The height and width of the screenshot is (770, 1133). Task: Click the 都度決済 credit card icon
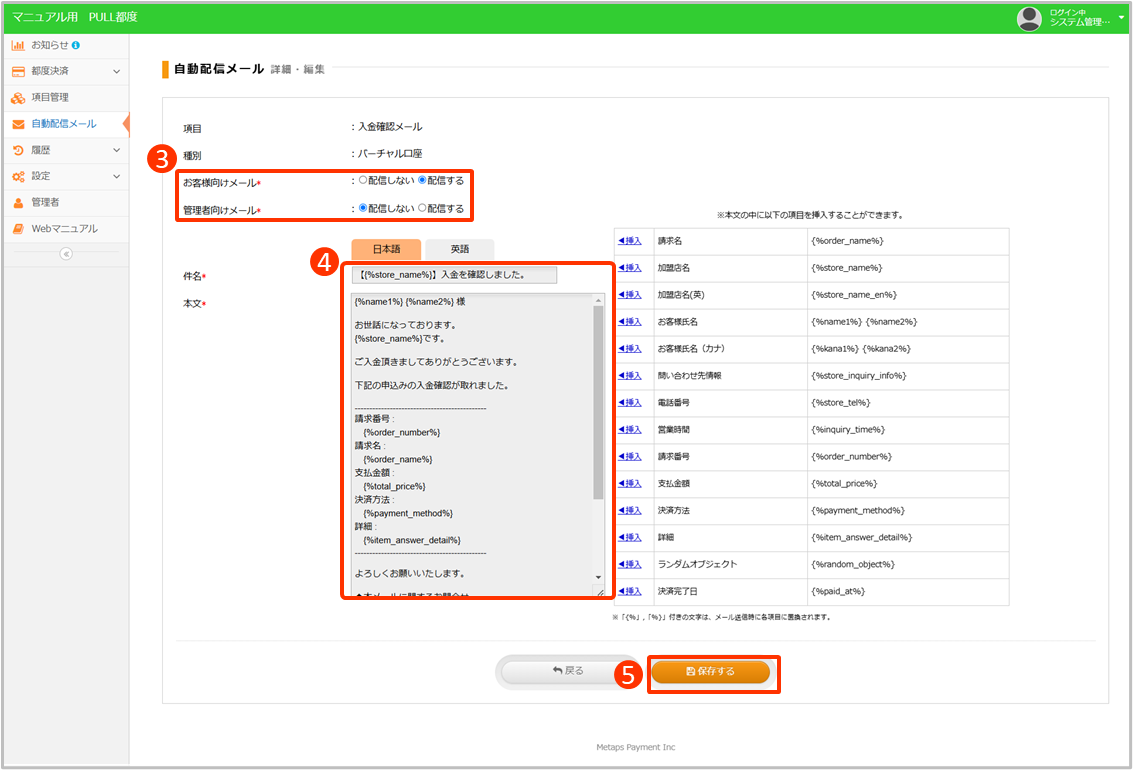click(x=18, y=71)
